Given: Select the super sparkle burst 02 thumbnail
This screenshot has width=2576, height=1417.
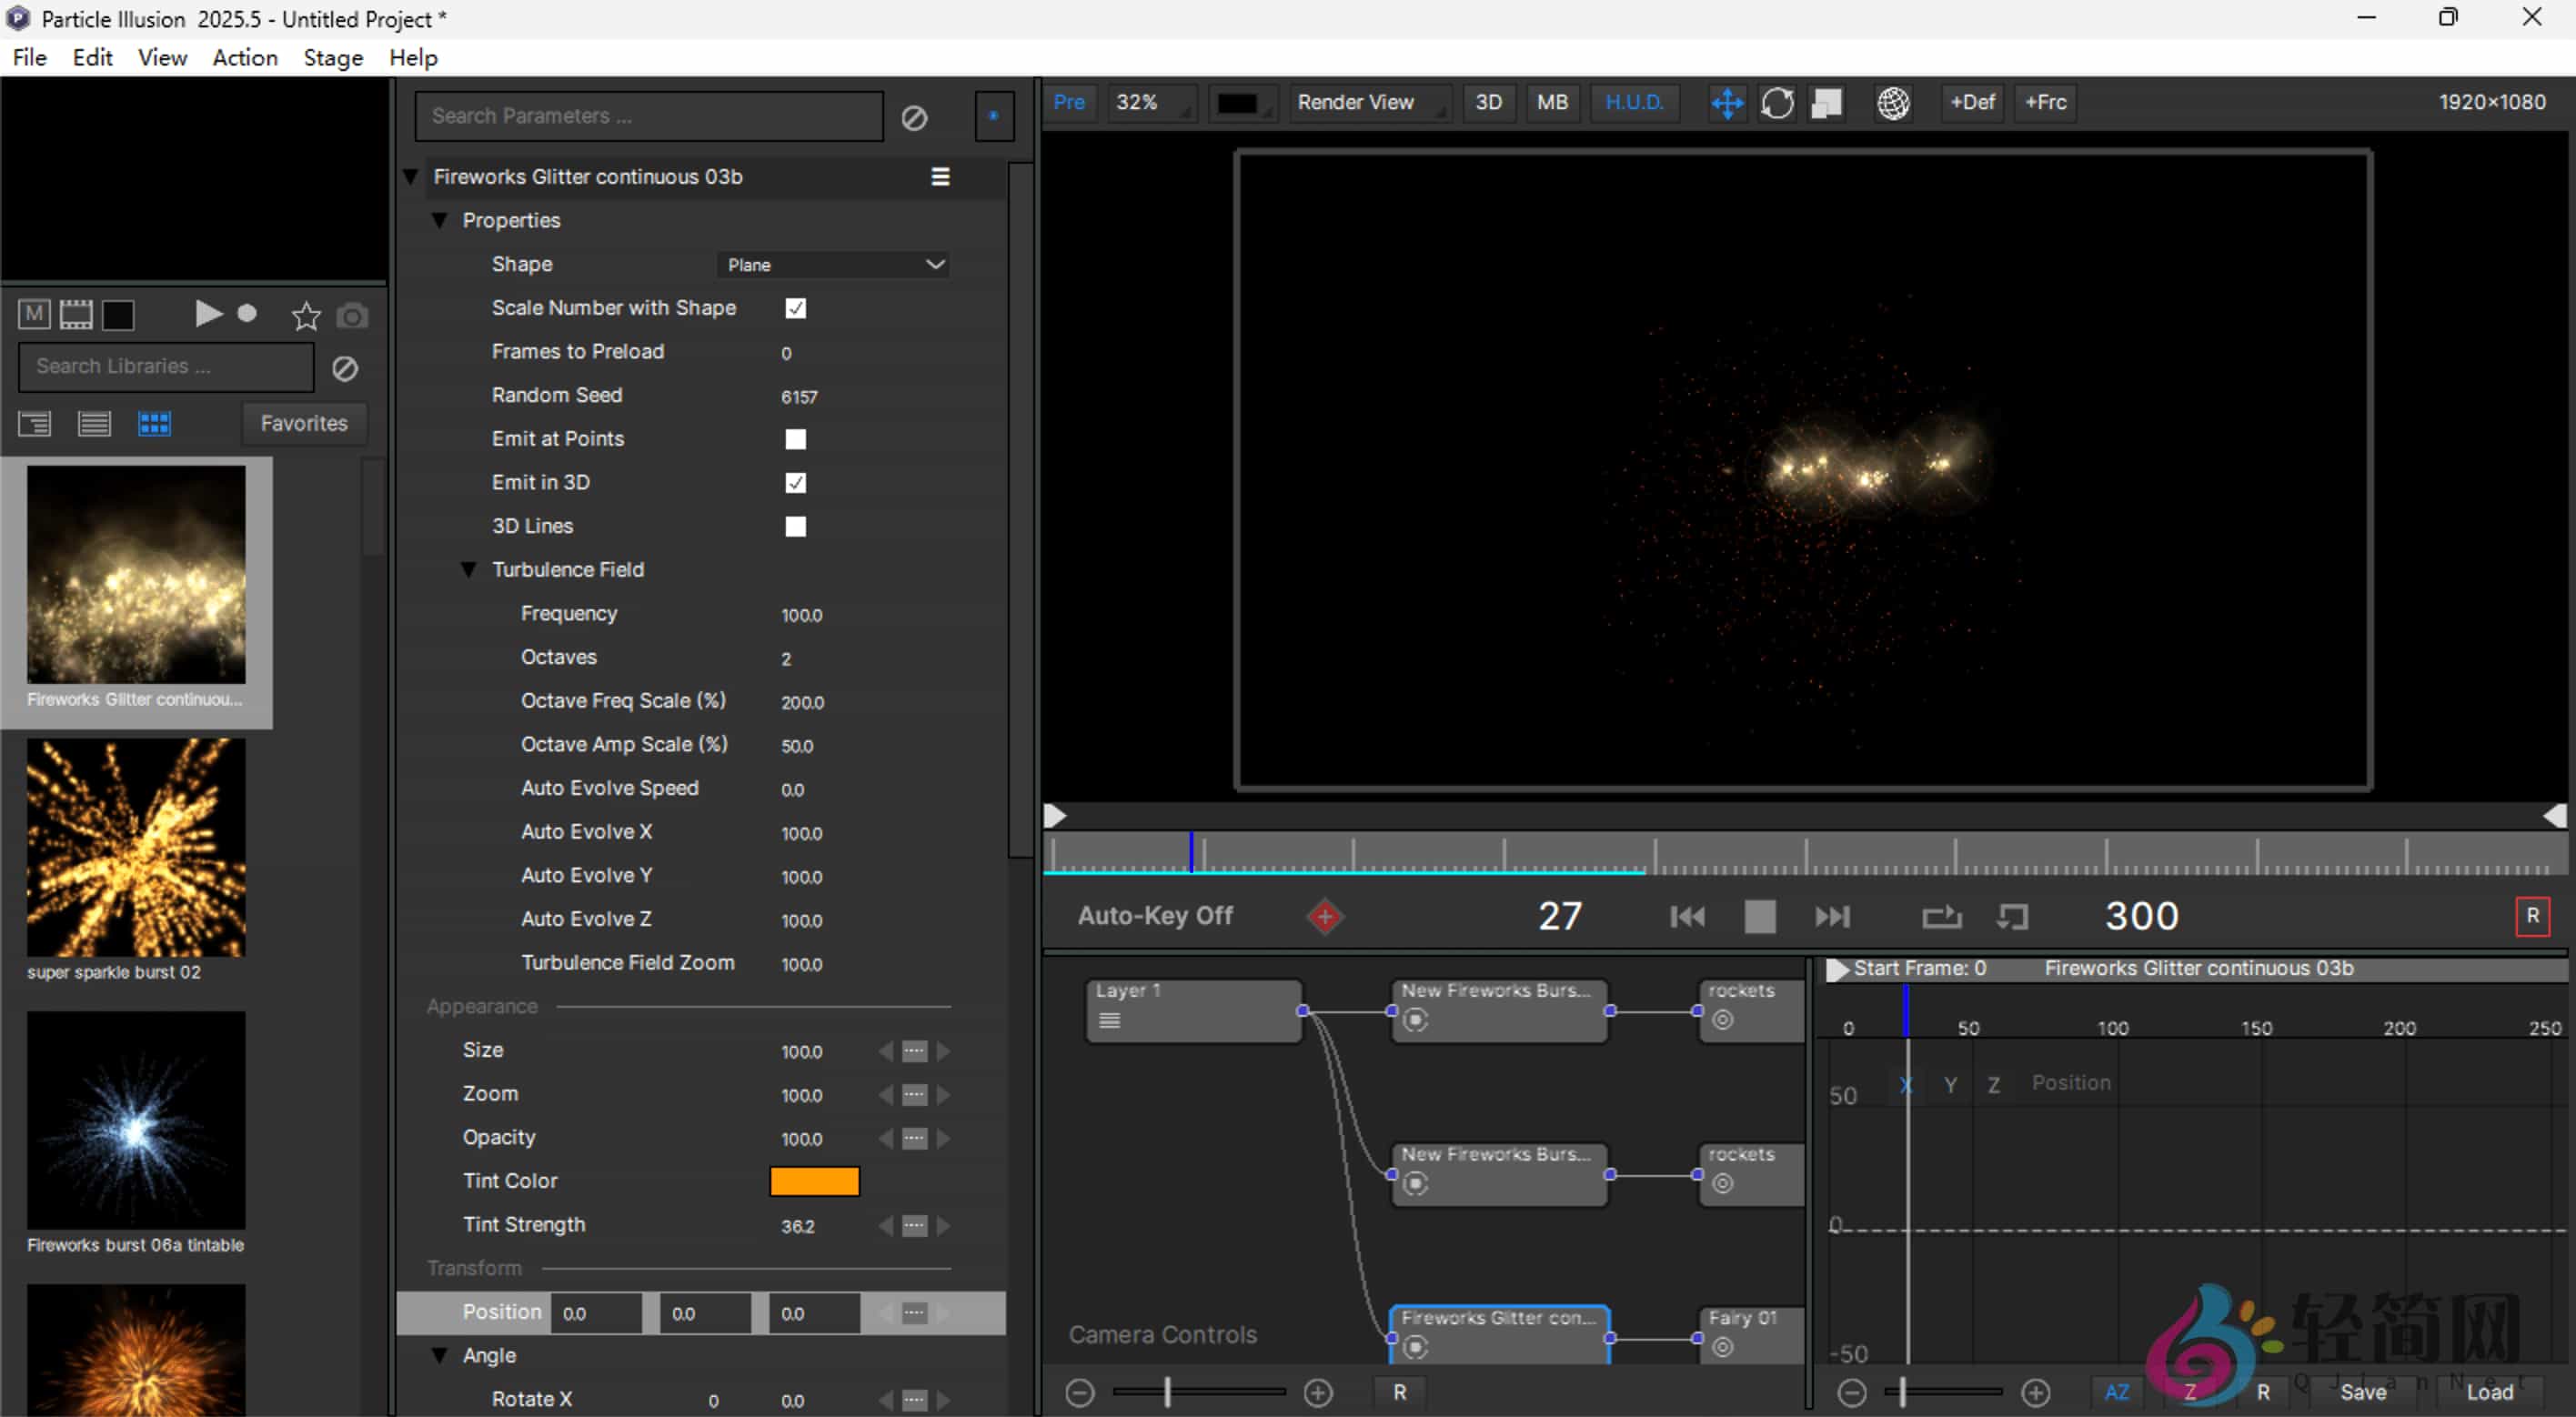Looking at the screenshot, I should pyautogui.click(x=136, y=848).
